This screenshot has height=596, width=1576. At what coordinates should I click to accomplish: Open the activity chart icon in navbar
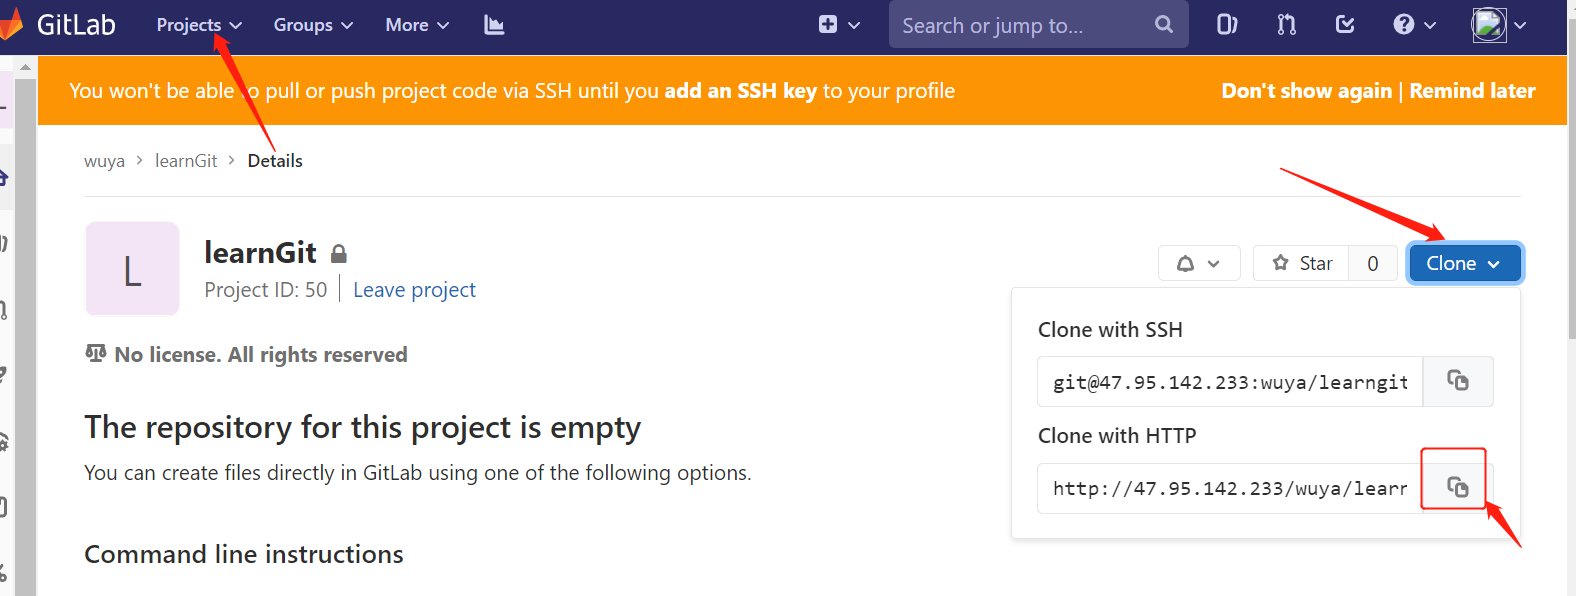(x=494, y=25)
